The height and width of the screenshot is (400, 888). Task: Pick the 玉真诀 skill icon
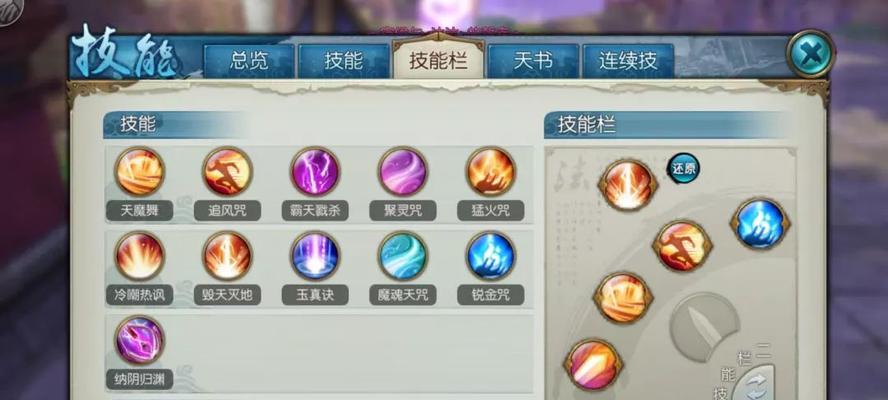(315, 256)
